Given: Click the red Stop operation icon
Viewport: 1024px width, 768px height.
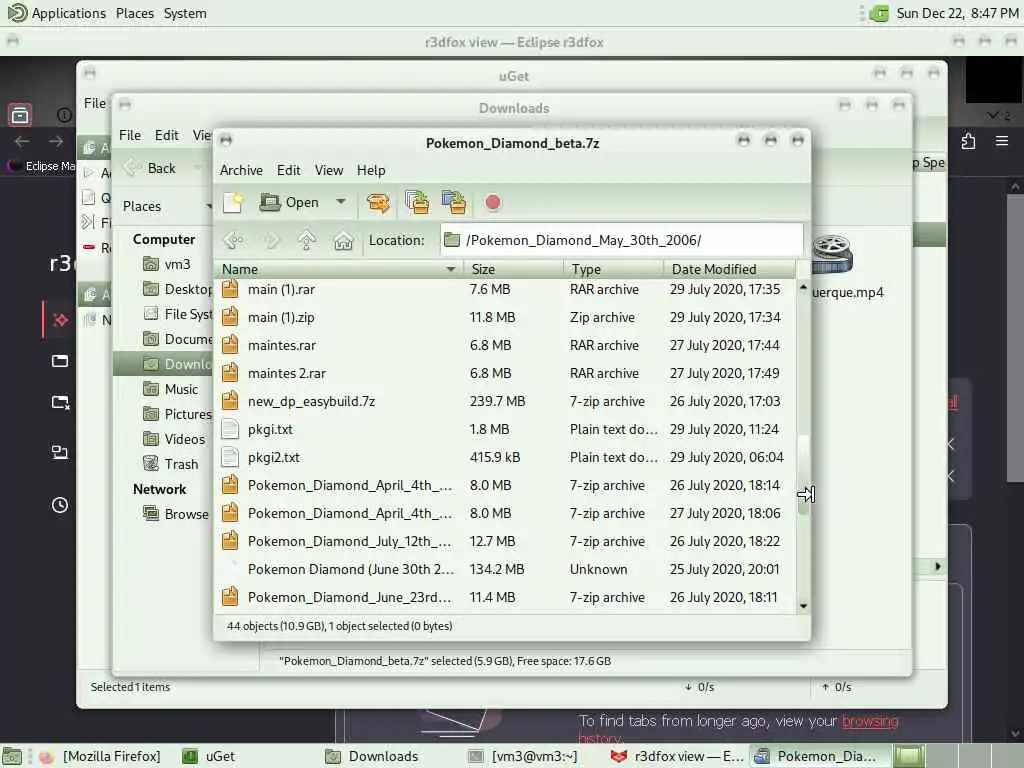Looking at the screenshot, I should click(x=493, y=202).
